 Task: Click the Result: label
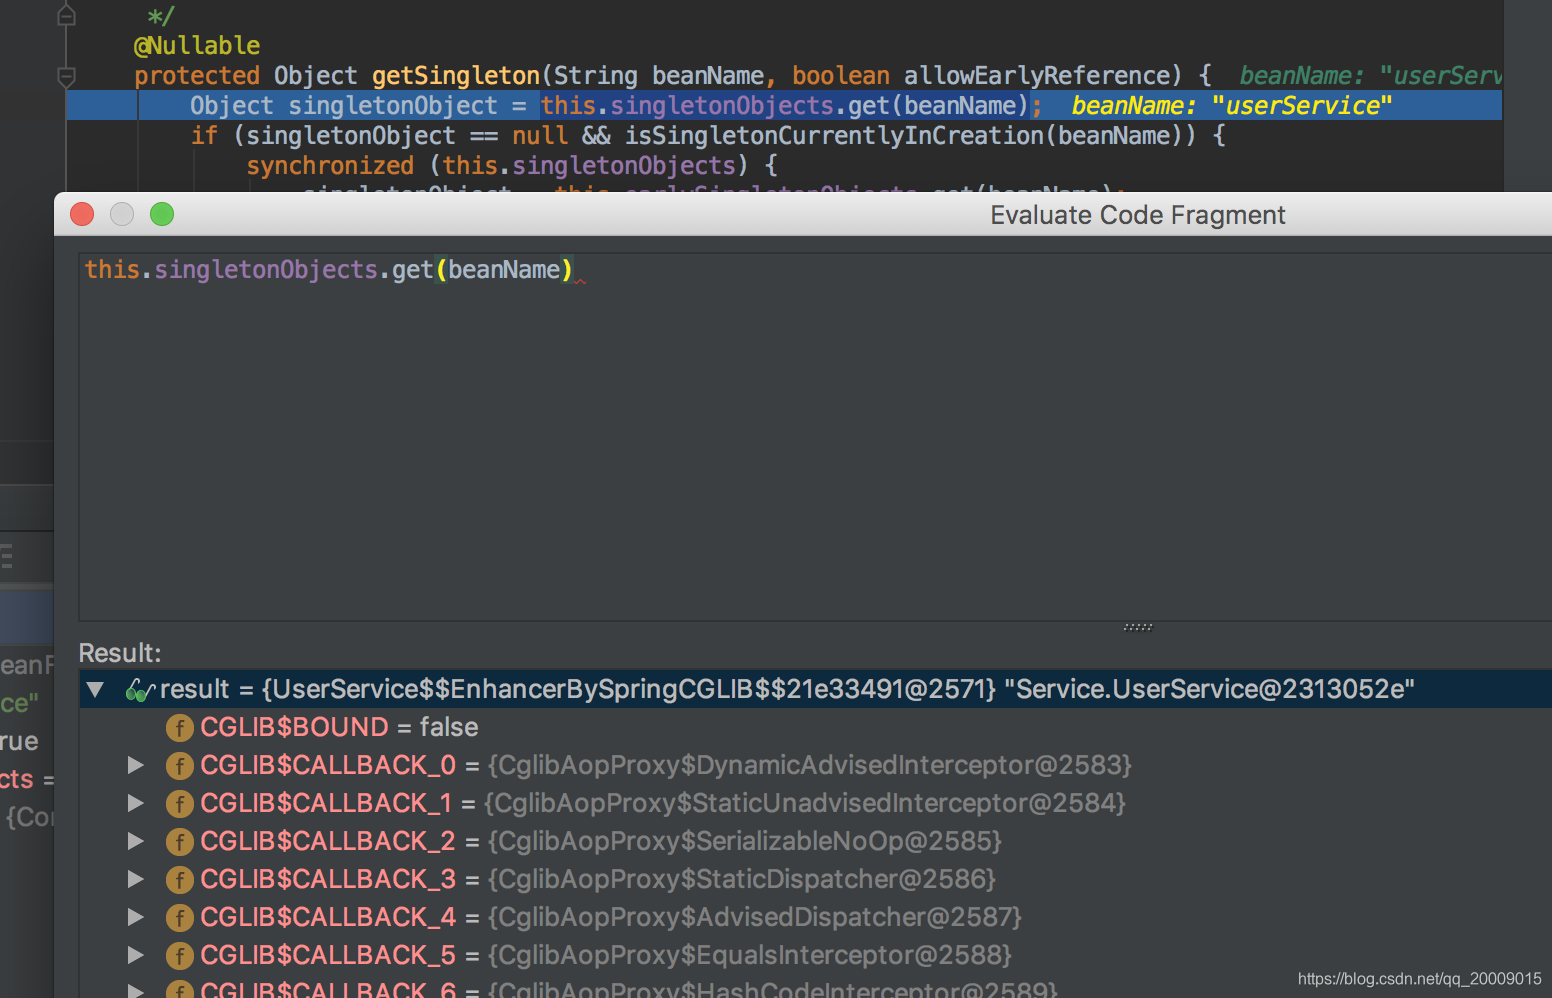[x=120, y=653]
